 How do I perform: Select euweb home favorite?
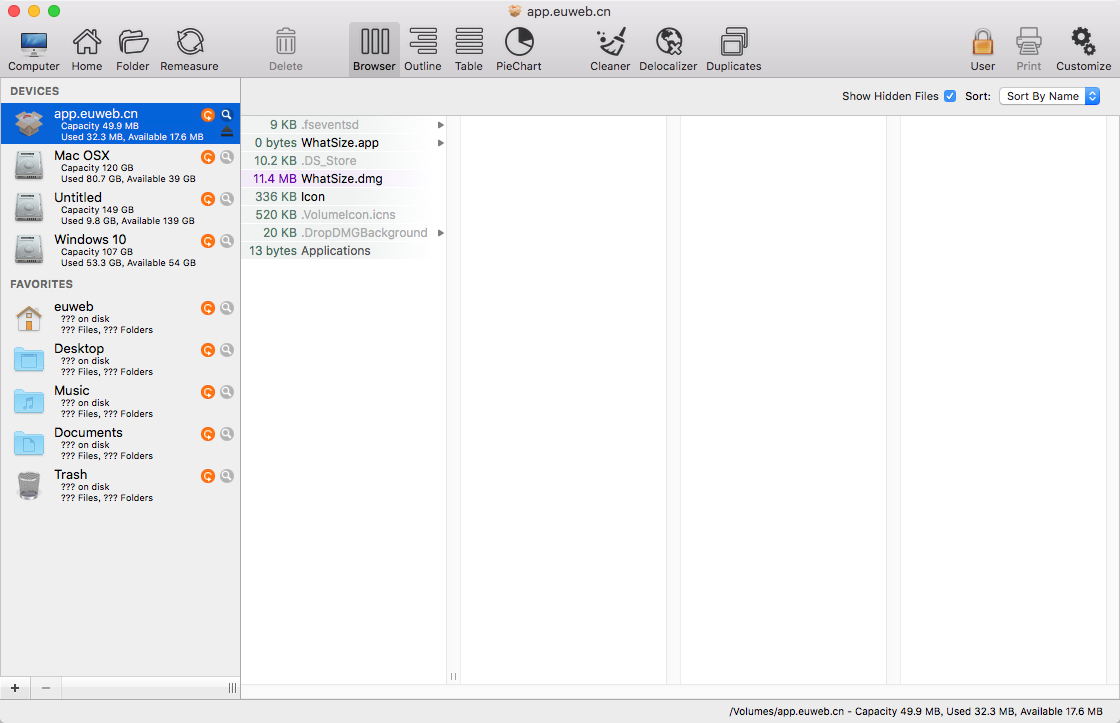[x=120, y=317]
